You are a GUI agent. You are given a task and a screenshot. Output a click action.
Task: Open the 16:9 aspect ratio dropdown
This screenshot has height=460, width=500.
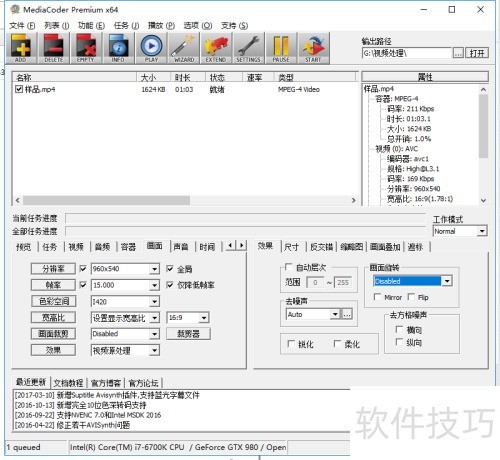(x=204, y=318)
